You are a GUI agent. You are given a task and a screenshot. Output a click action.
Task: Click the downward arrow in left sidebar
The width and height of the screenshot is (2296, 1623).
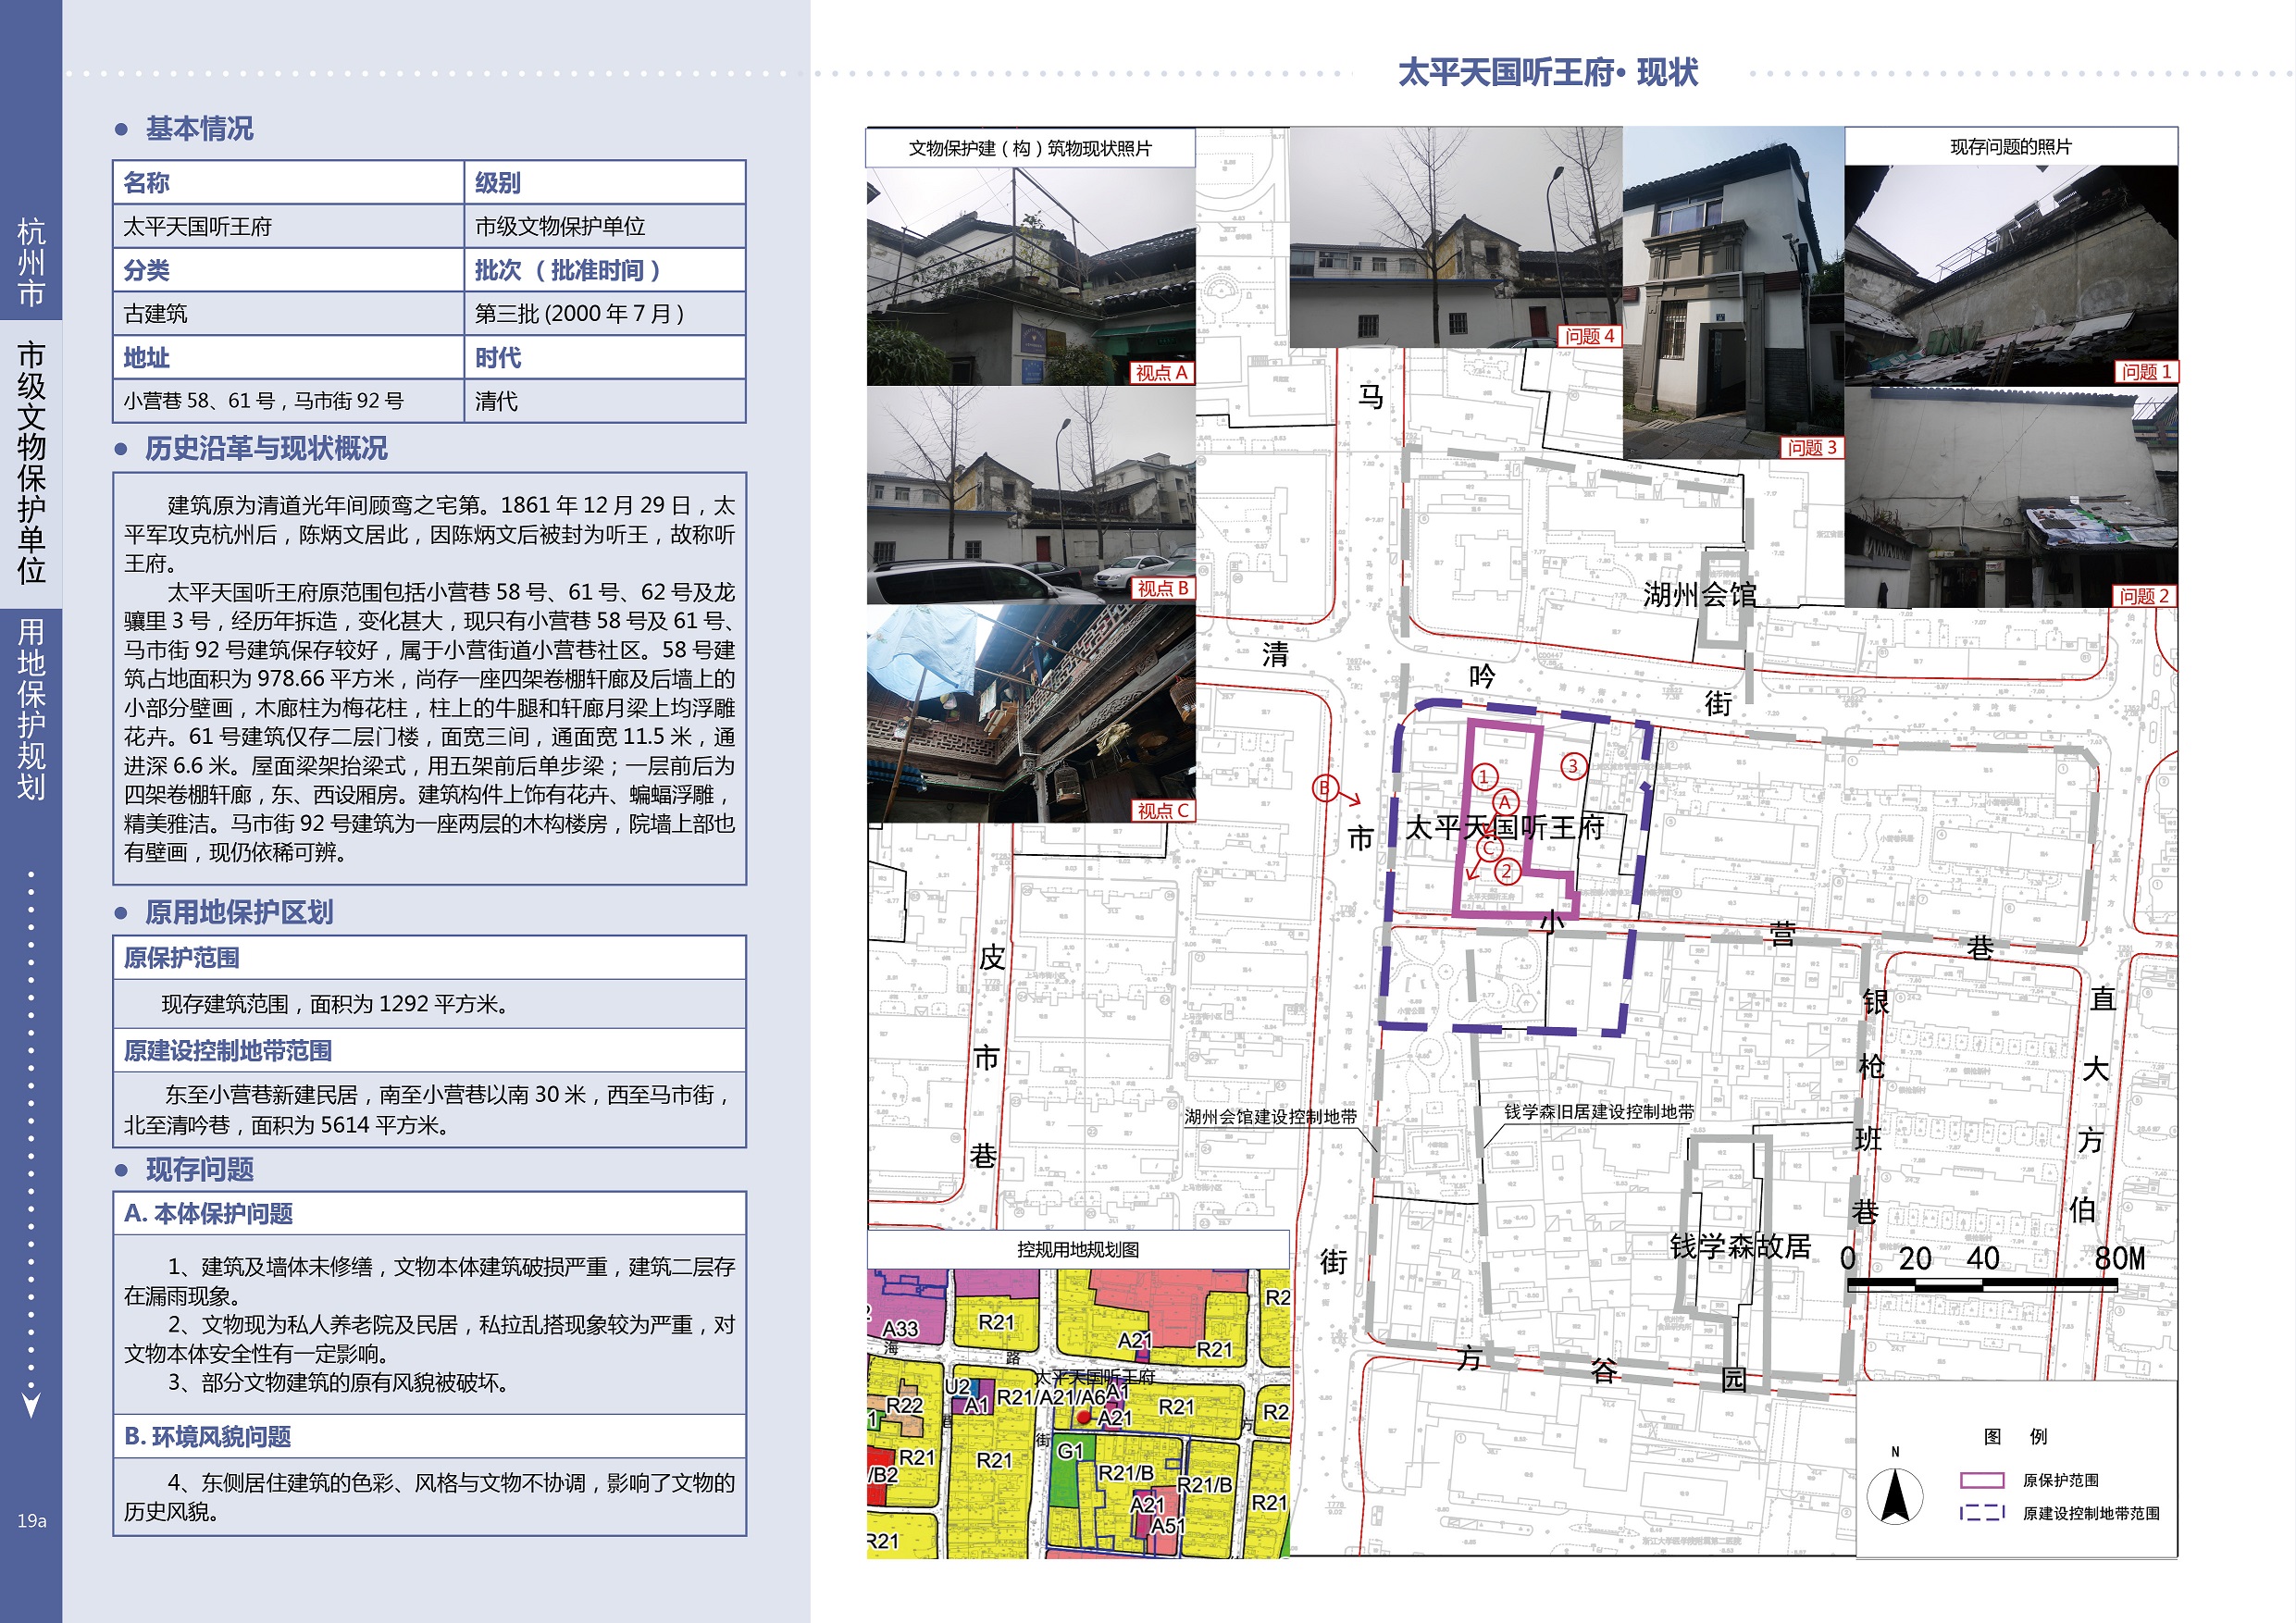tap(31, 1405)
